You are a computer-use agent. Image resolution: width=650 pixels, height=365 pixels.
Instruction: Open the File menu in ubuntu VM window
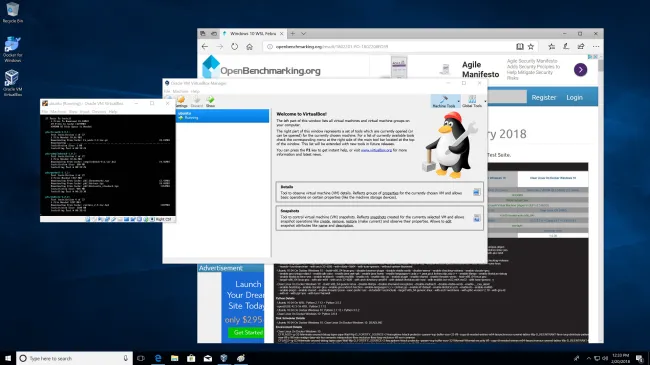[44, 112]
